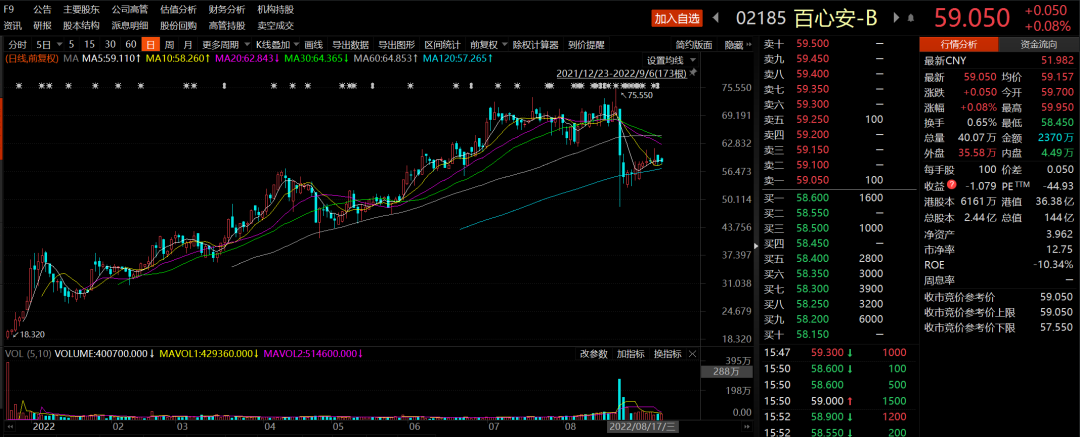Click the question mark icon next to 收益

click(952, 184)
